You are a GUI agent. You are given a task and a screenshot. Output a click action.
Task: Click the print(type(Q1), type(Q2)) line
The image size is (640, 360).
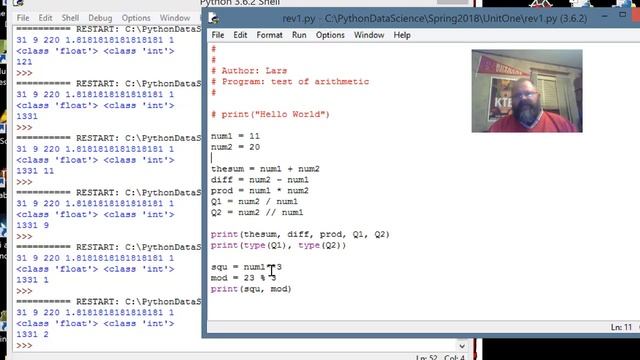pyautogui.click(x=278, y=245)
